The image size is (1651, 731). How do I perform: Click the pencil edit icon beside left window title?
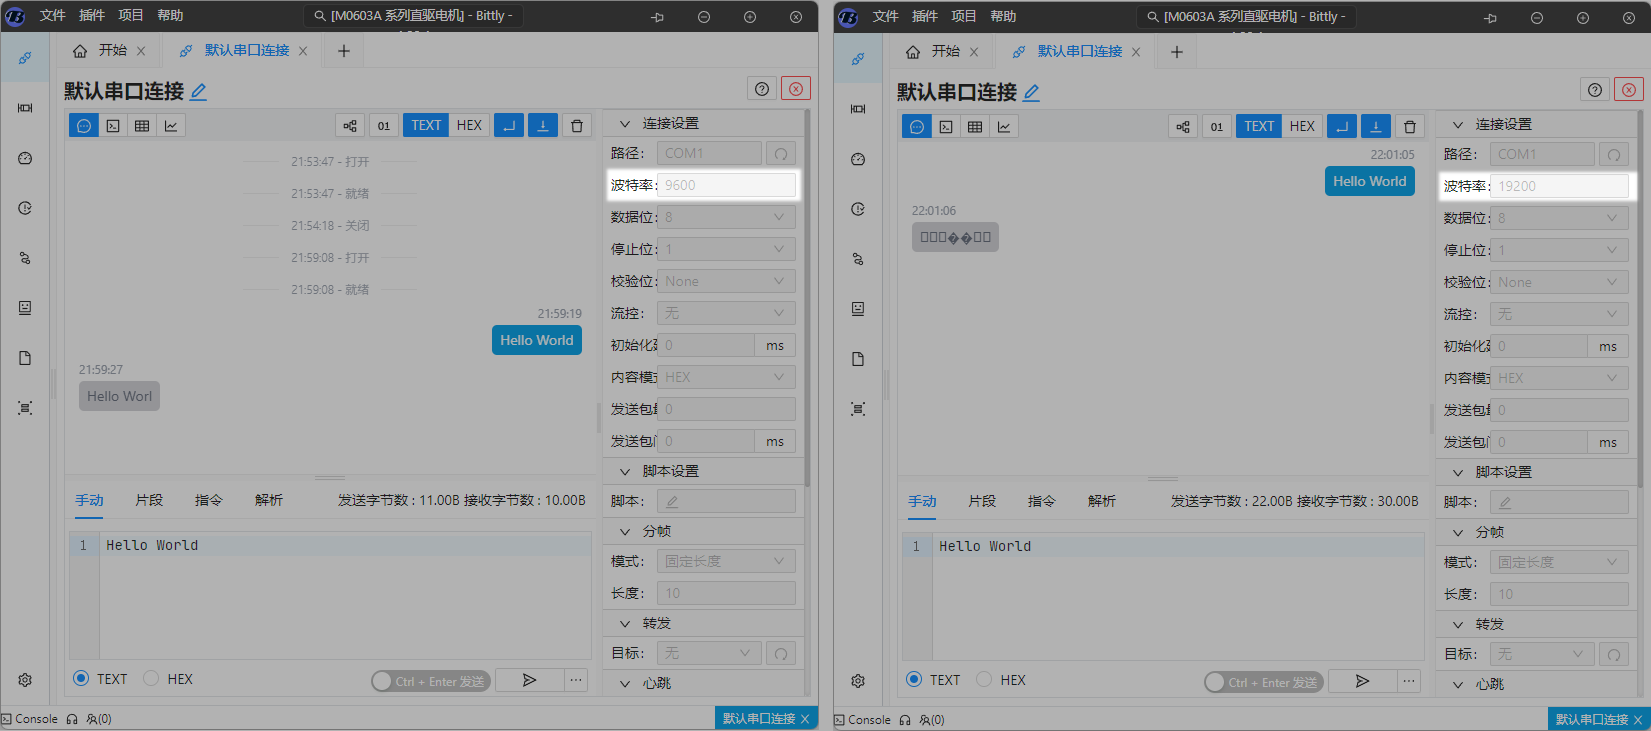click(199, 92)
